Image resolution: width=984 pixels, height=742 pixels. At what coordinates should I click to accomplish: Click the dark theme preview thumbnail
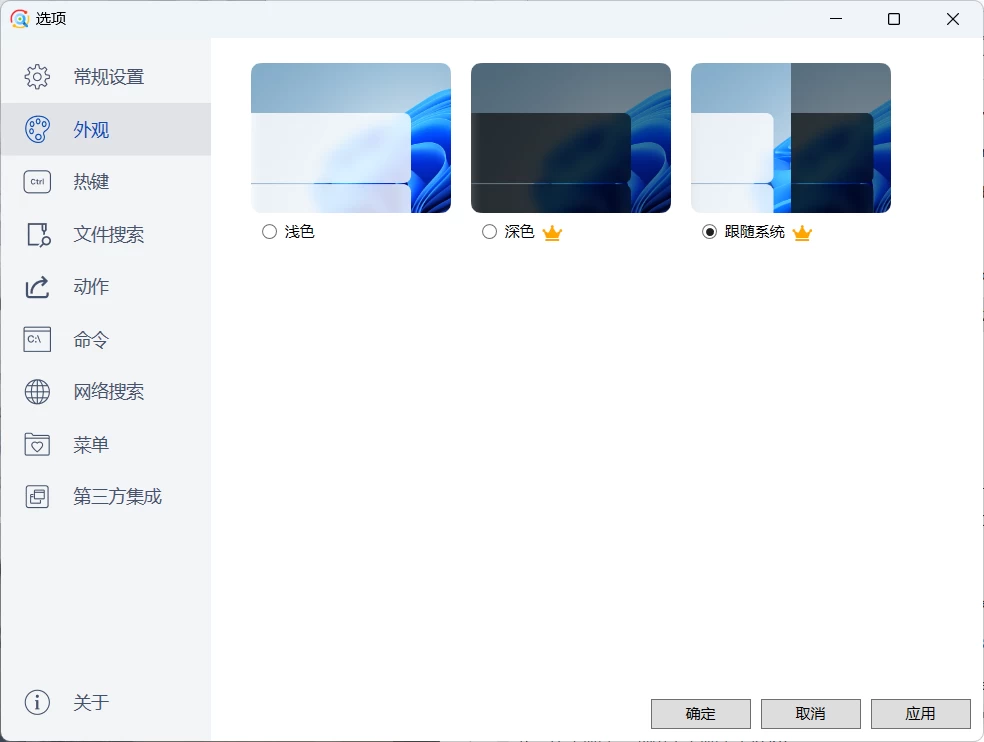[x=571, y=137]
